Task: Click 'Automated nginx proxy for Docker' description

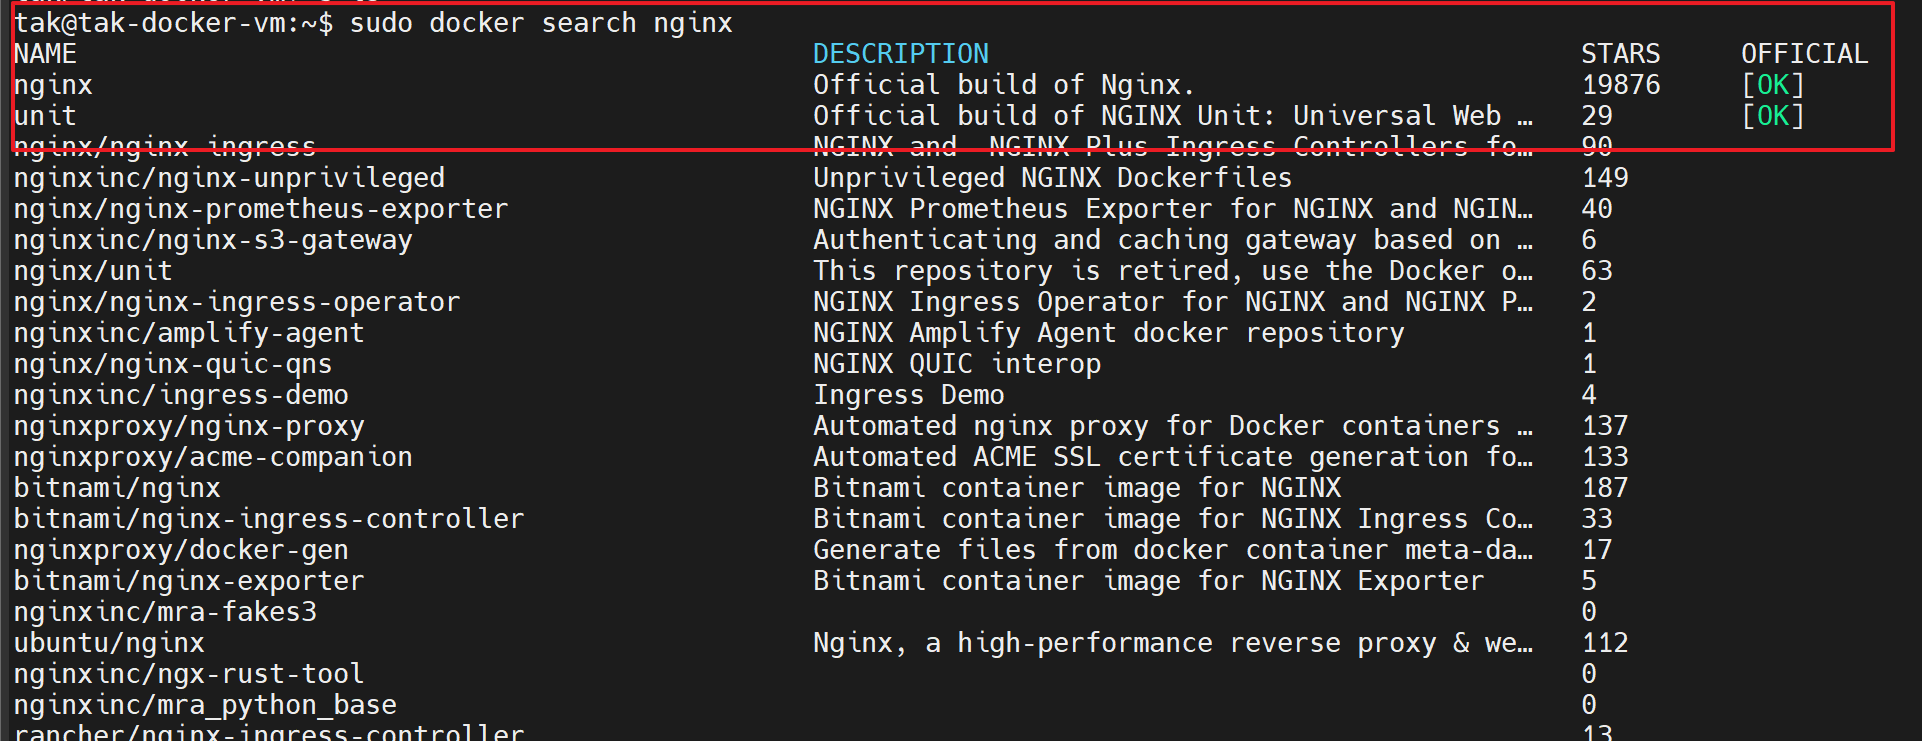Action: [x=1173, y=426]
